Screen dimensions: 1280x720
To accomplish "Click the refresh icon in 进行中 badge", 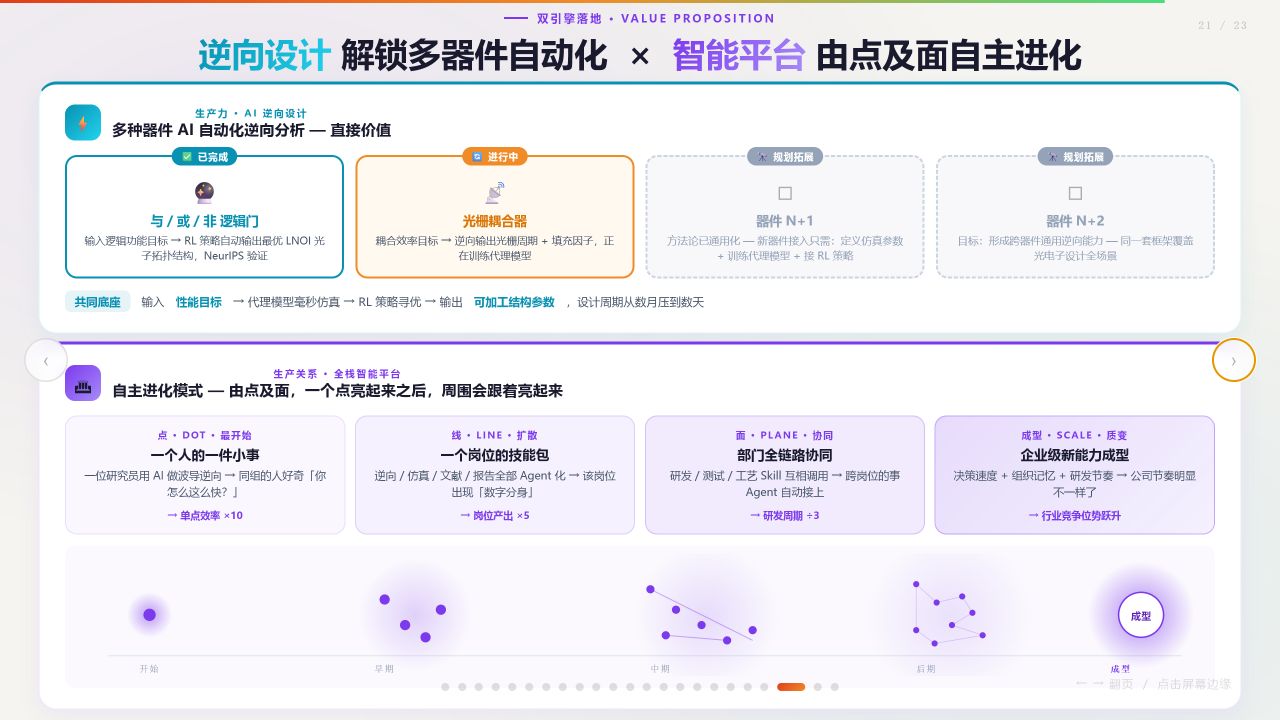I will [477, 157].
